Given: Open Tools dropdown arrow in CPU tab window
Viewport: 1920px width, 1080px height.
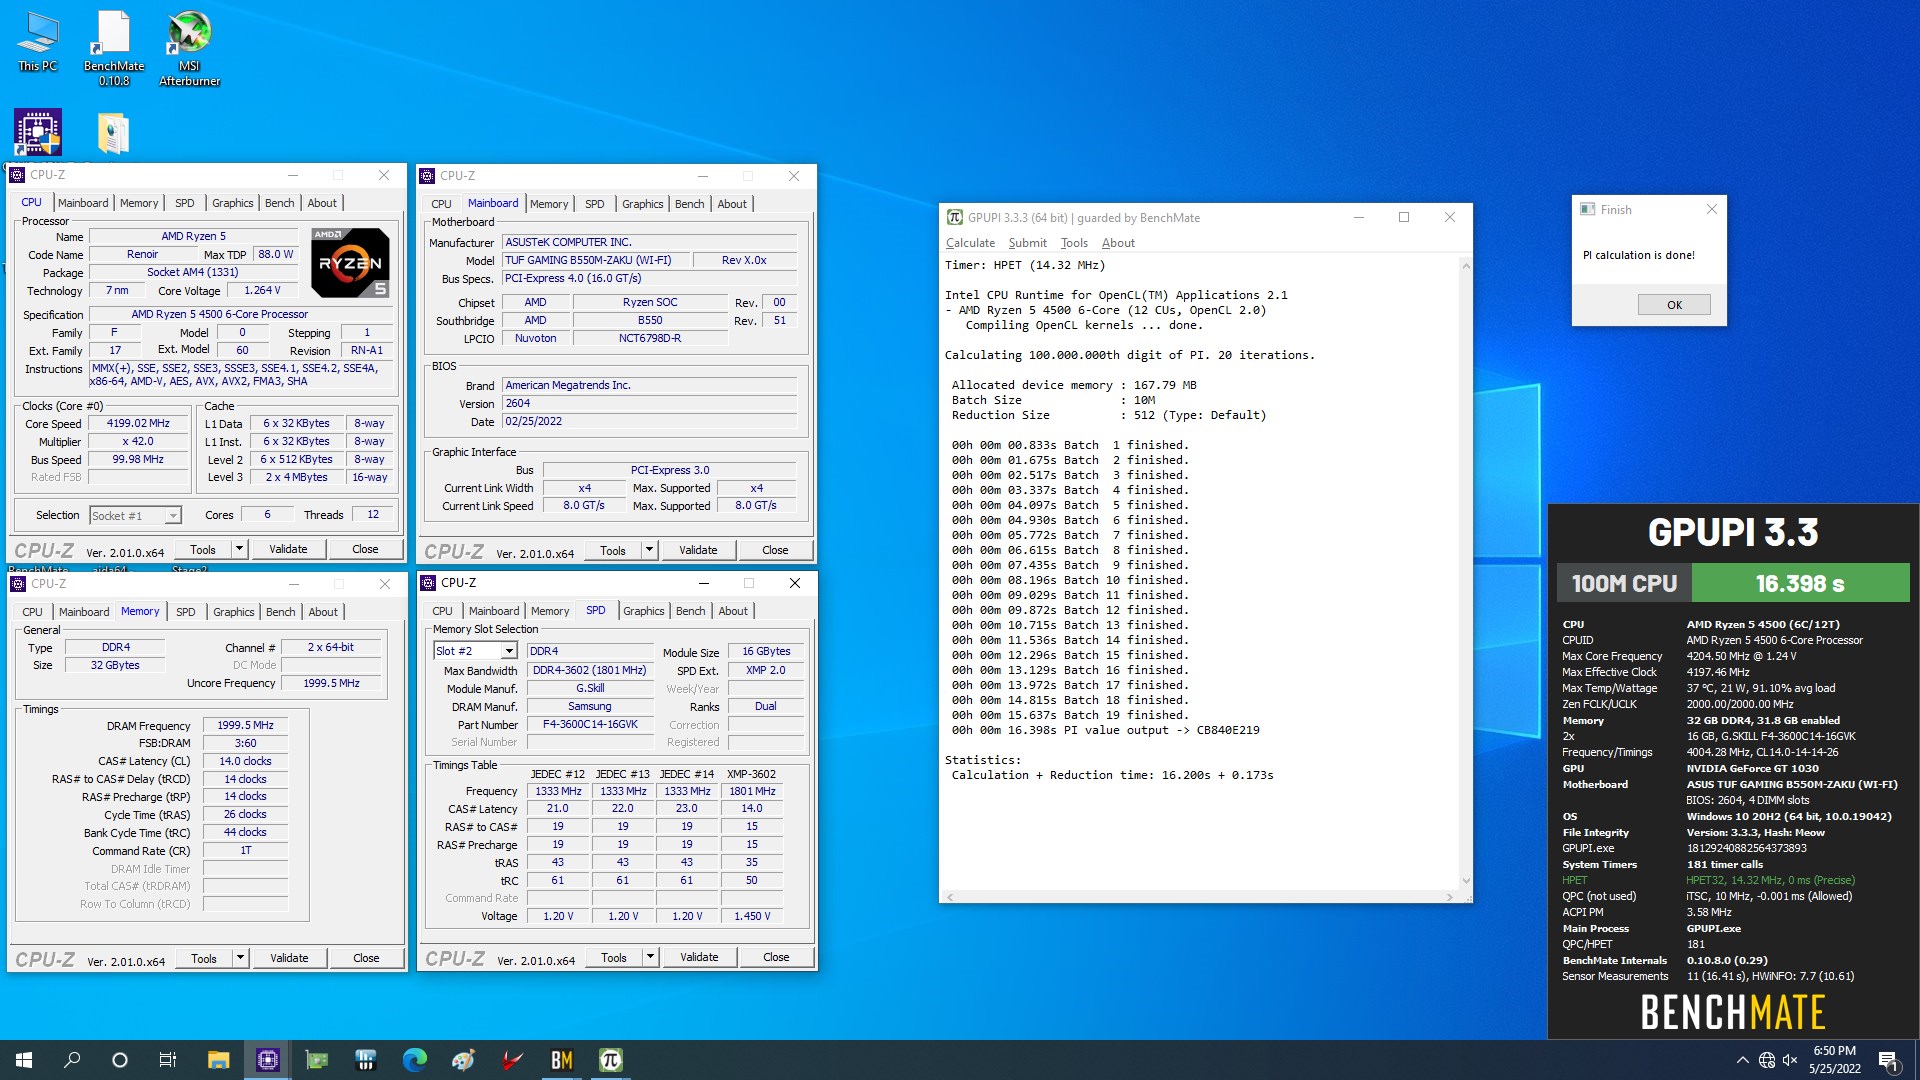Looking at the screenshot, I should [239, 549].
